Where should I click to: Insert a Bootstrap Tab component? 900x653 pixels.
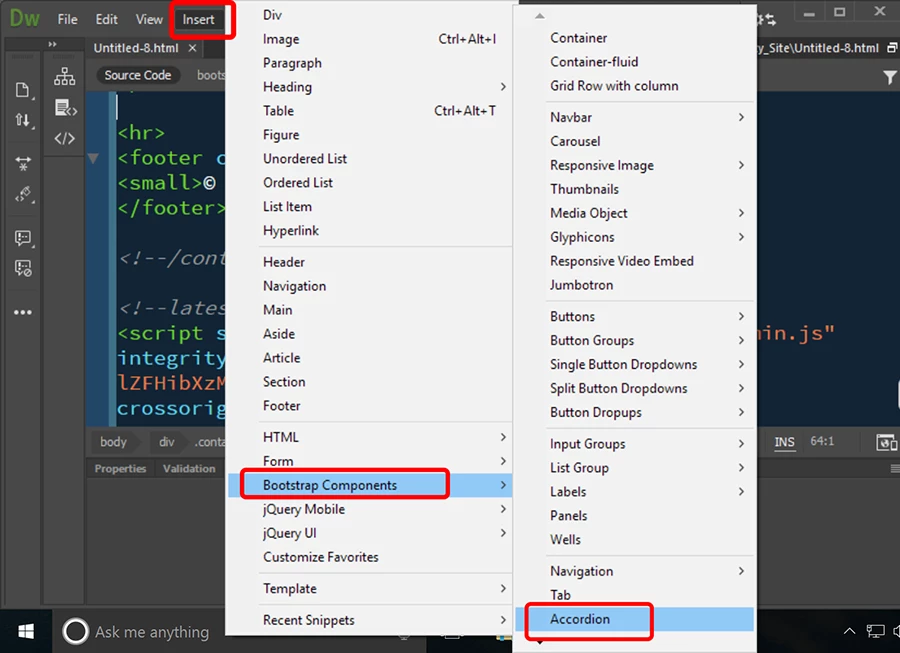tap(634, 595)
